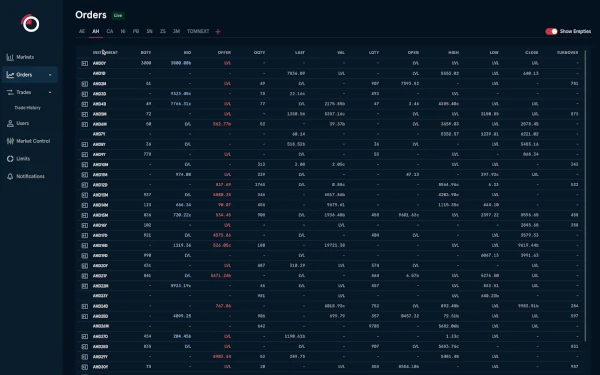Click the bid value 4099.25
The image size is (600, 375).
click(x=182, y=316)
